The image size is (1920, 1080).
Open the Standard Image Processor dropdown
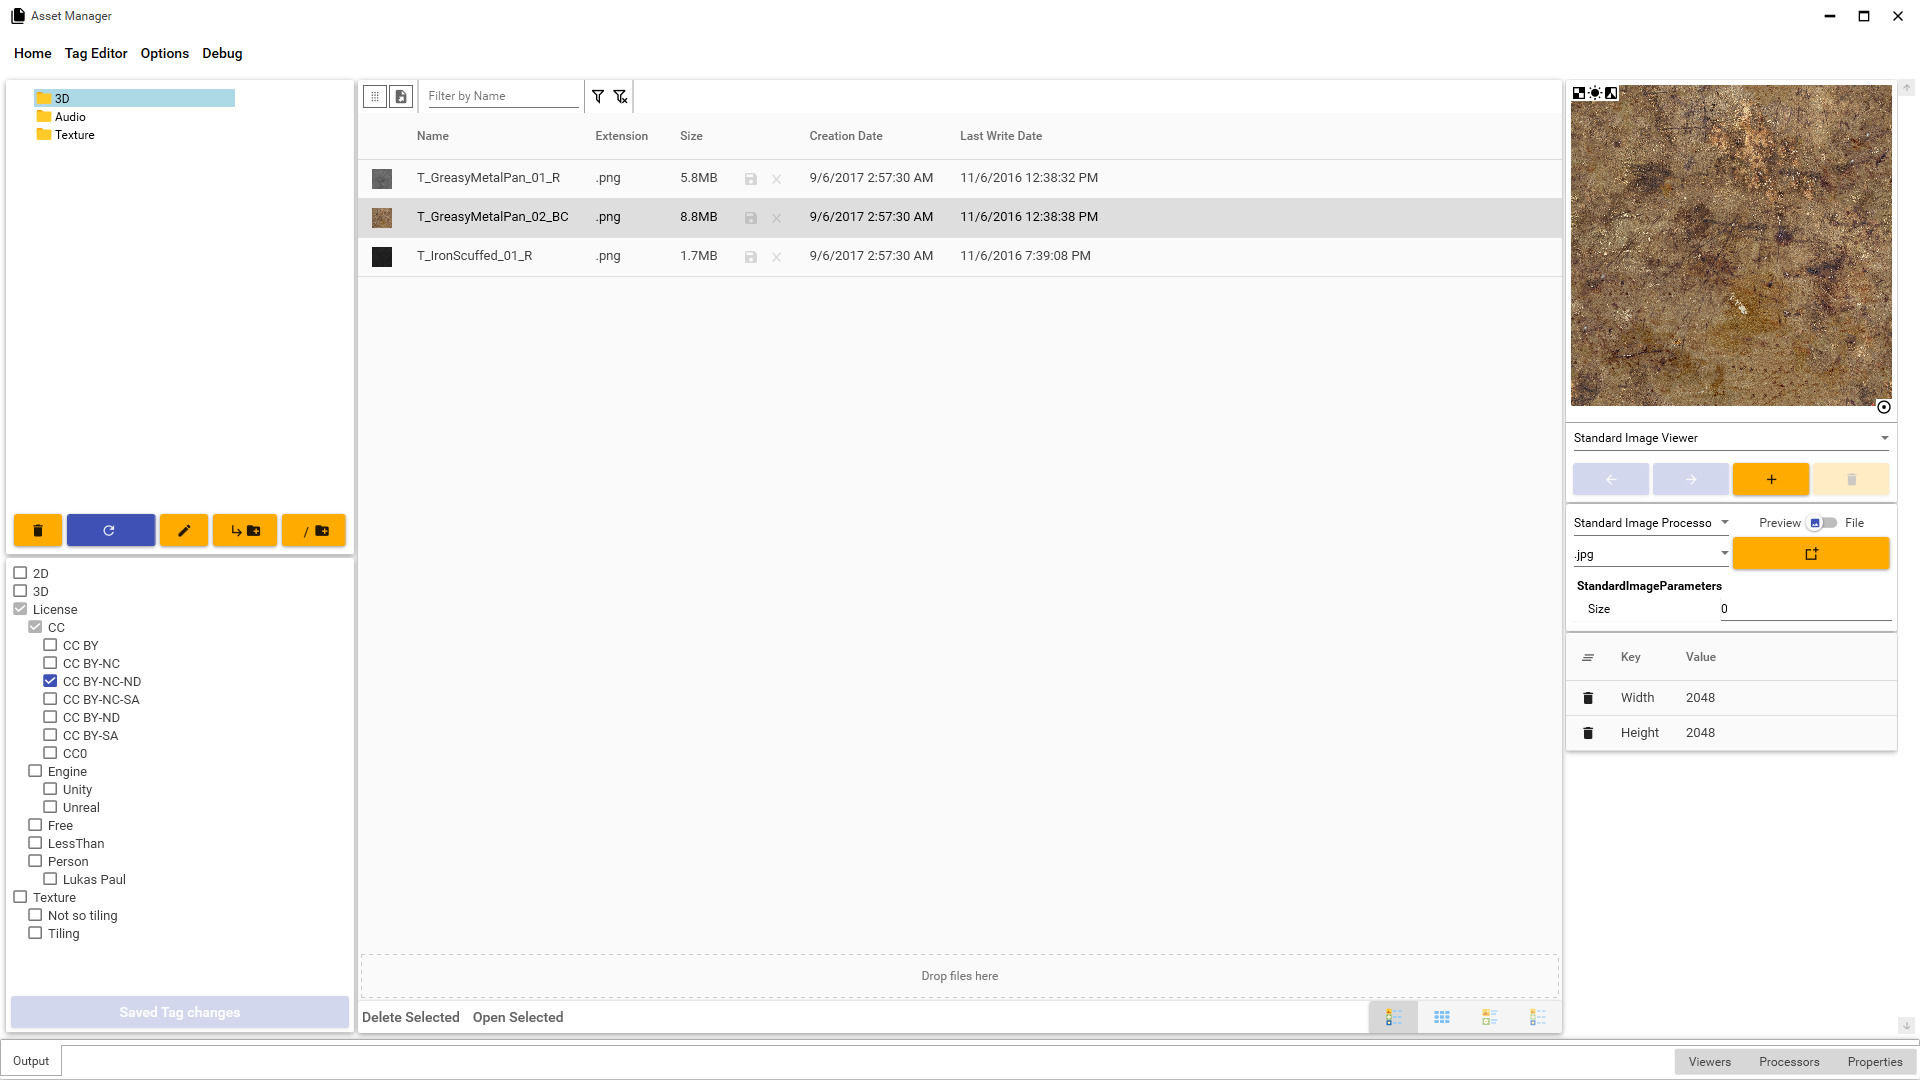(1651, 523)
